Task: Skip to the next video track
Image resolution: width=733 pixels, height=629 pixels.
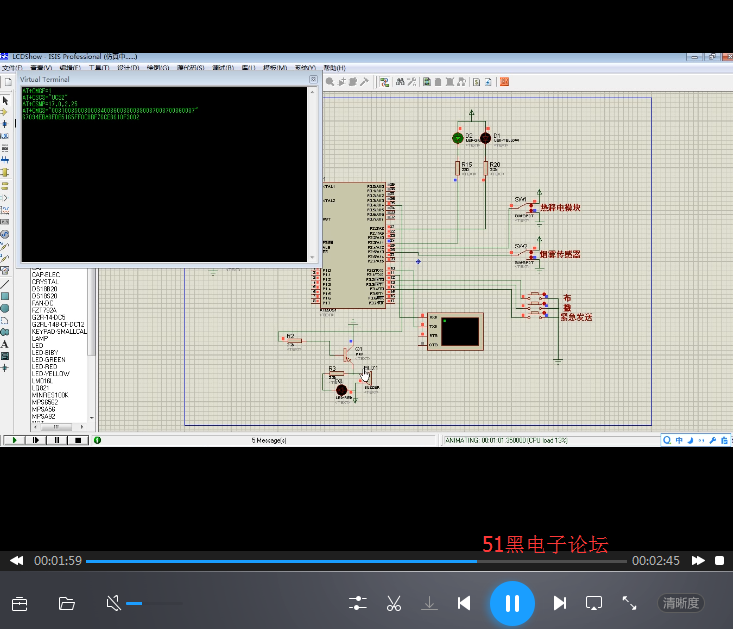Action: (x=560, y=603)
